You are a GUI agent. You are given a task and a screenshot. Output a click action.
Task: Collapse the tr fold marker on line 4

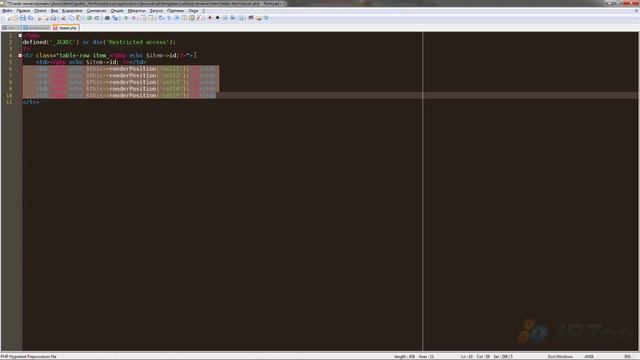(20, 56)
